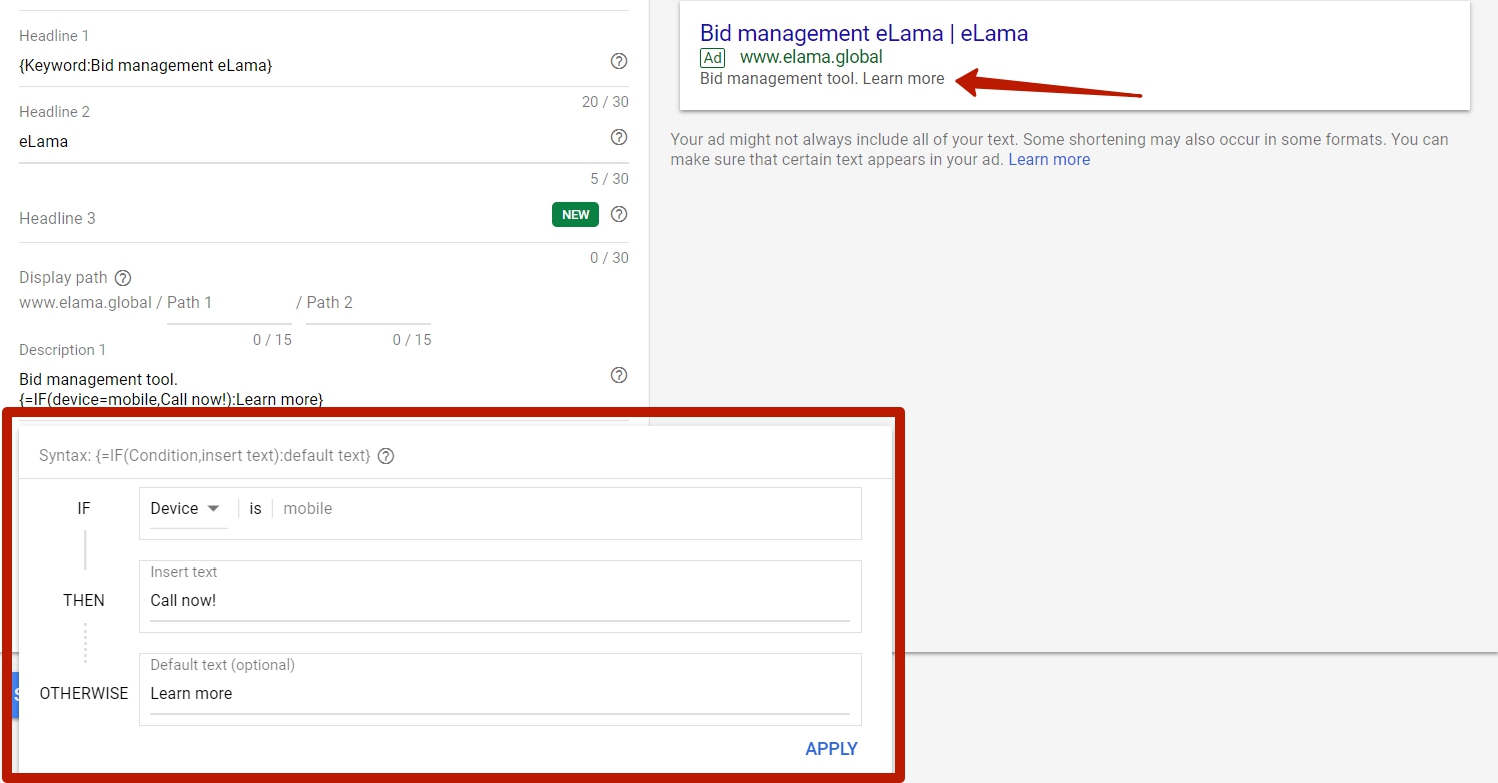The image size is (1498, 783).
Task: Open help icon for Headline 2
Action: pos(619,137)
